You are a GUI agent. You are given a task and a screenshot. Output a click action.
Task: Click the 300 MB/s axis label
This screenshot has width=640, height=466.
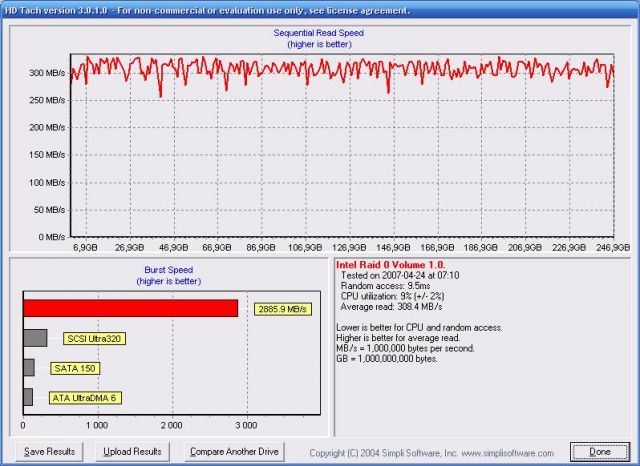pos(47,73)
